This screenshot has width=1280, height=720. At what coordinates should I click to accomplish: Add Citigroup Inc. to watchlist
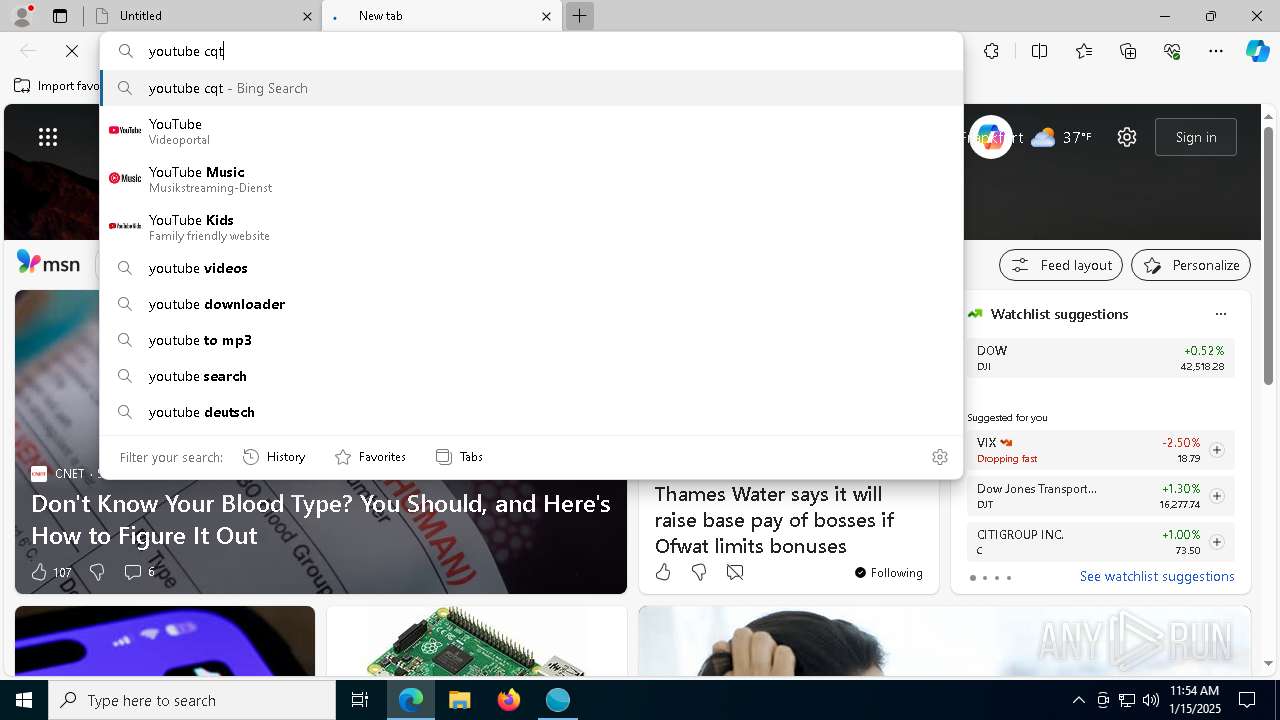point(1217,542)
